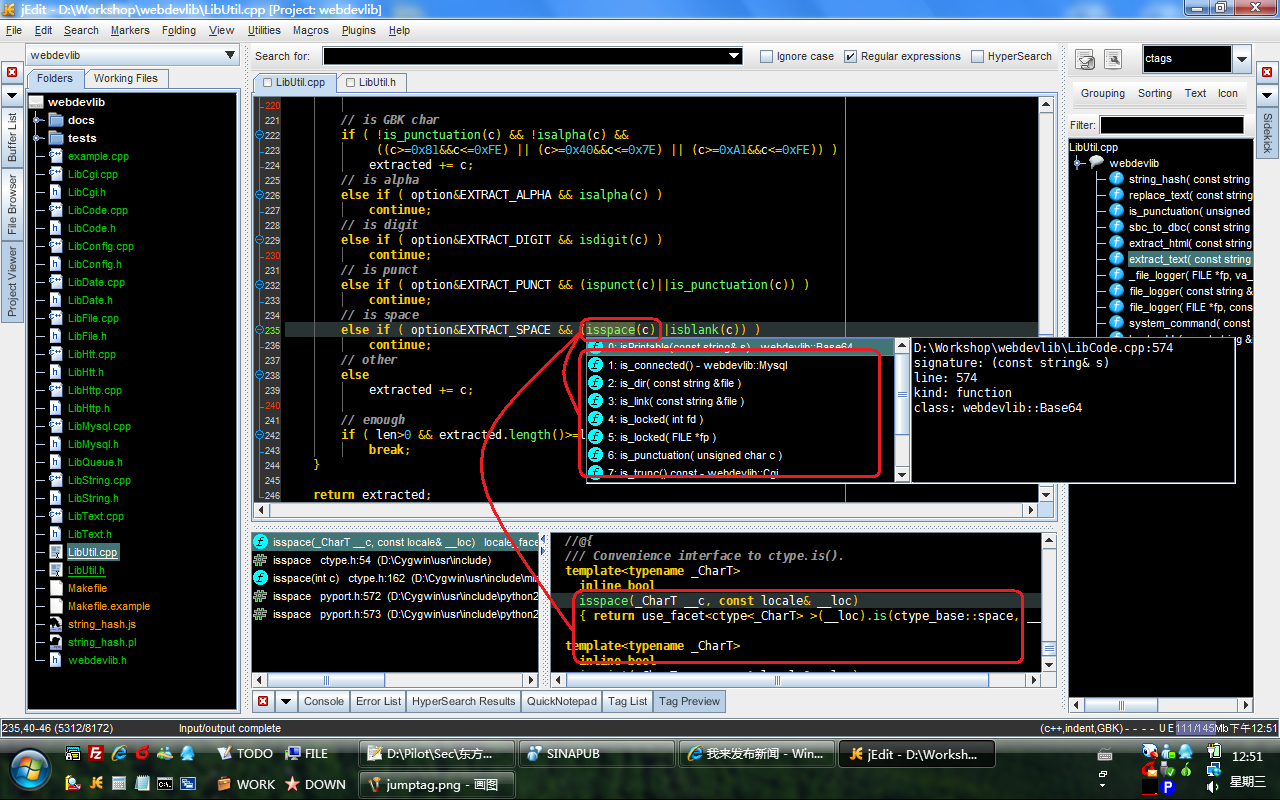Open the Markers menu
The height and width of the screenshot is (800, 1280).
[x=130, y=30]
